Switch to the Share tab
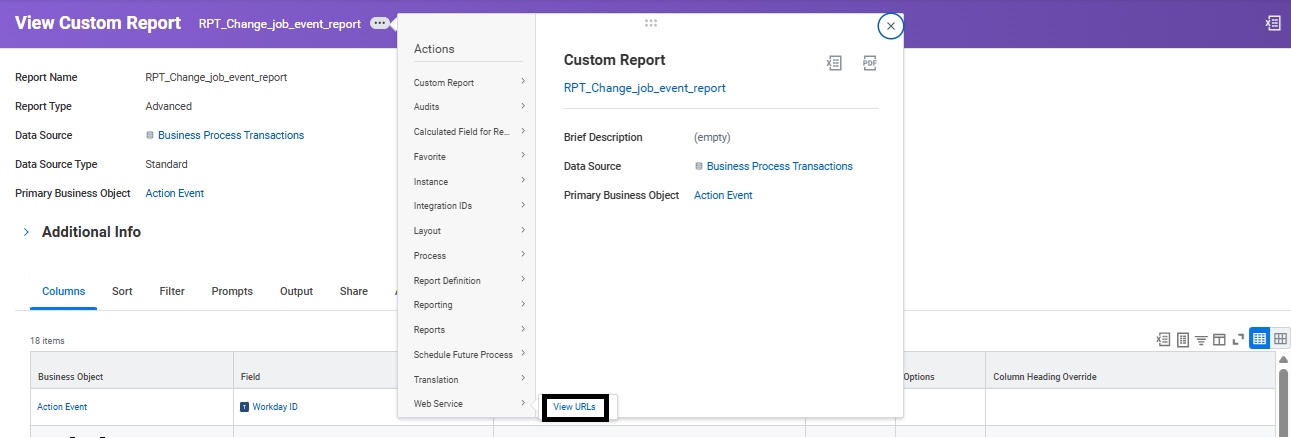 click(354, 291)
